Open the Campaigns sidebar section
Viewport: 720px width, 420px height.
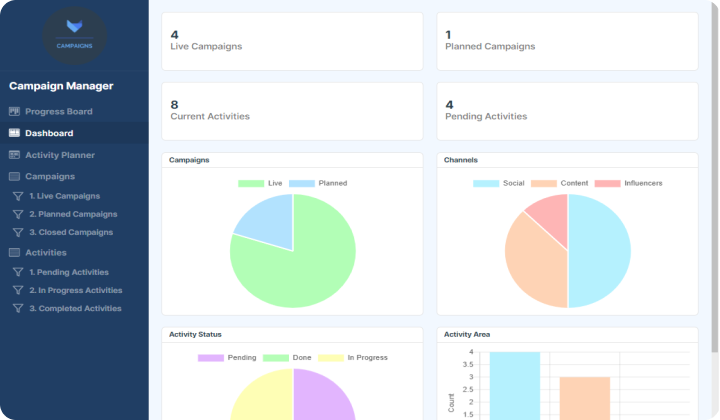[50, 176]
